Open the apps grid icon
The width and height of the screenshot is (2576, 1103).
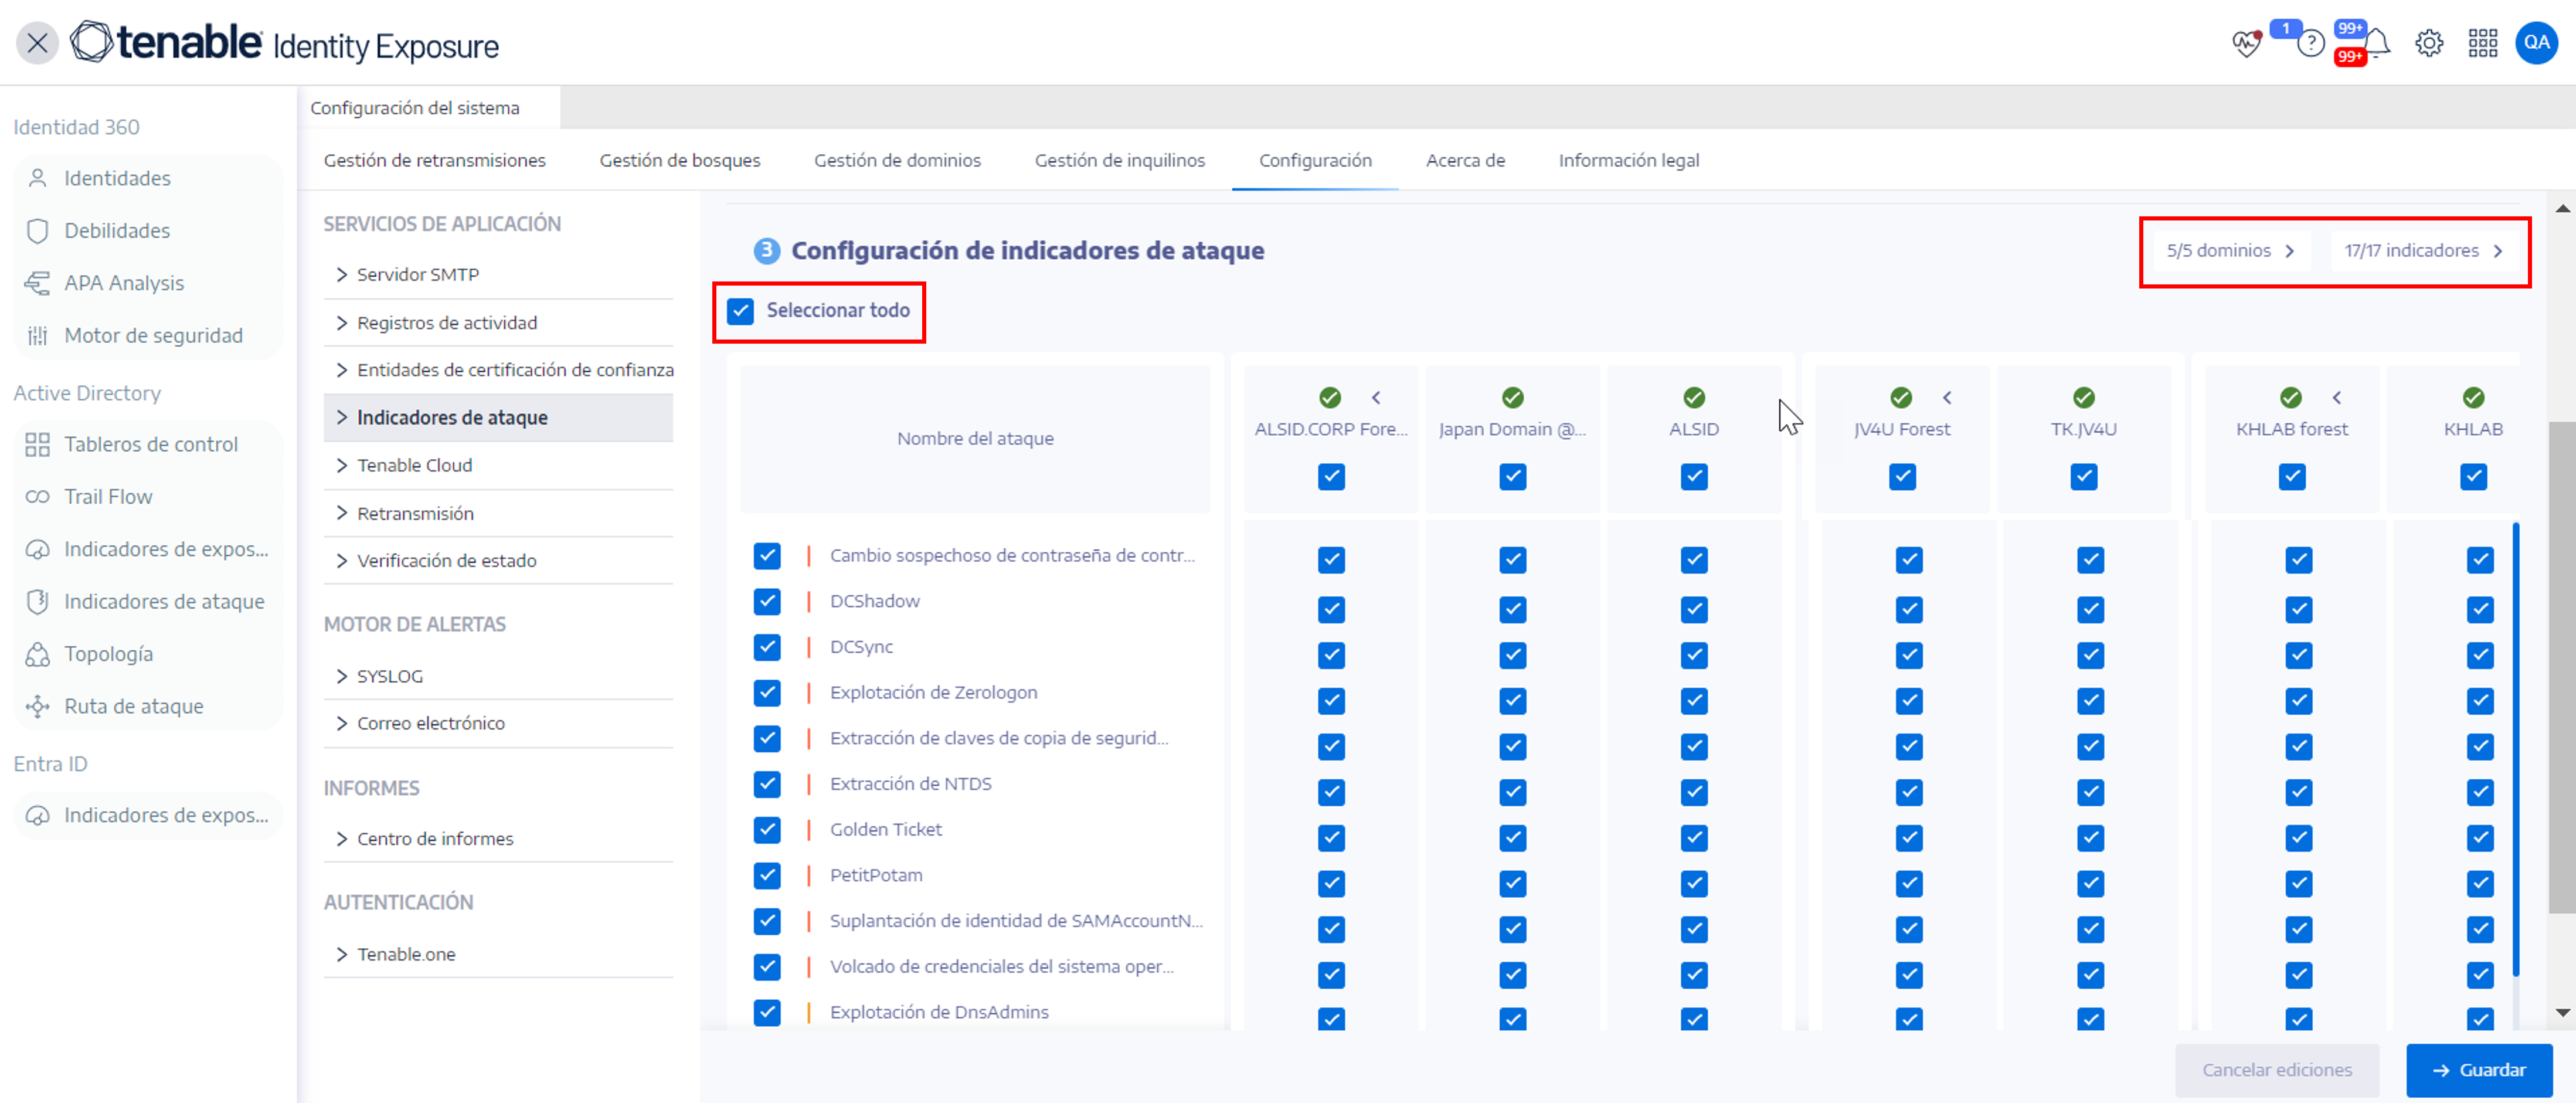(2482, 44)
